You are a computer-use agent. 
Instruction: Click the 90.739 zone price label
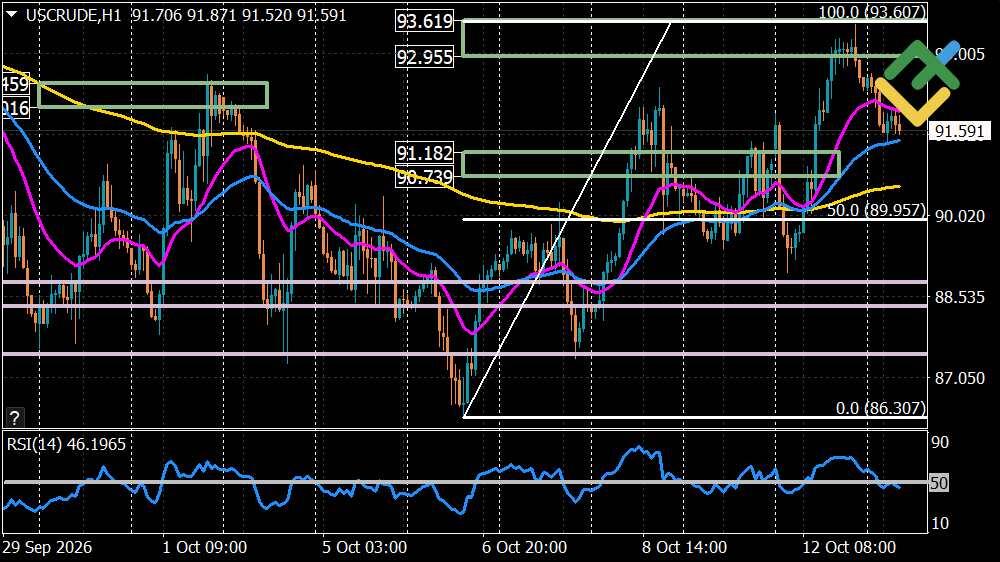click(x=425, y=177)
